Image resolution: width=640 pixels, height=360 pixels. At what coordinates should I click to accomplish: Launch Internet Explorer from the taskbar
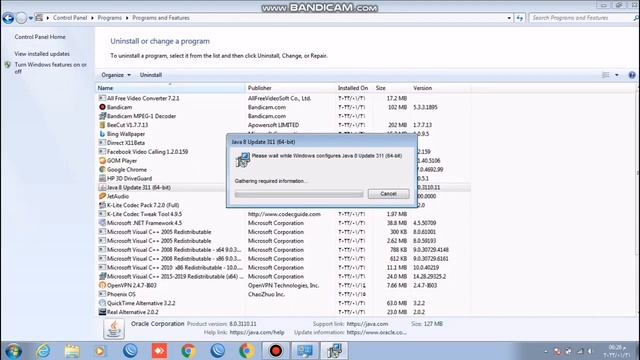click(x=43, y=351)
